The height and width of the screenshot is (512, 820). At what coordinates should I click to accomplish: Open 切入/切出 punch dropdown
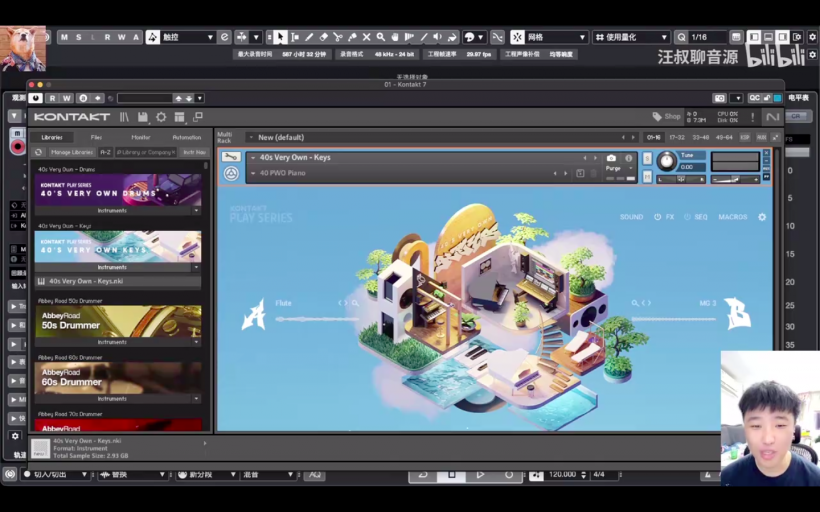click(x=55, y=474)
